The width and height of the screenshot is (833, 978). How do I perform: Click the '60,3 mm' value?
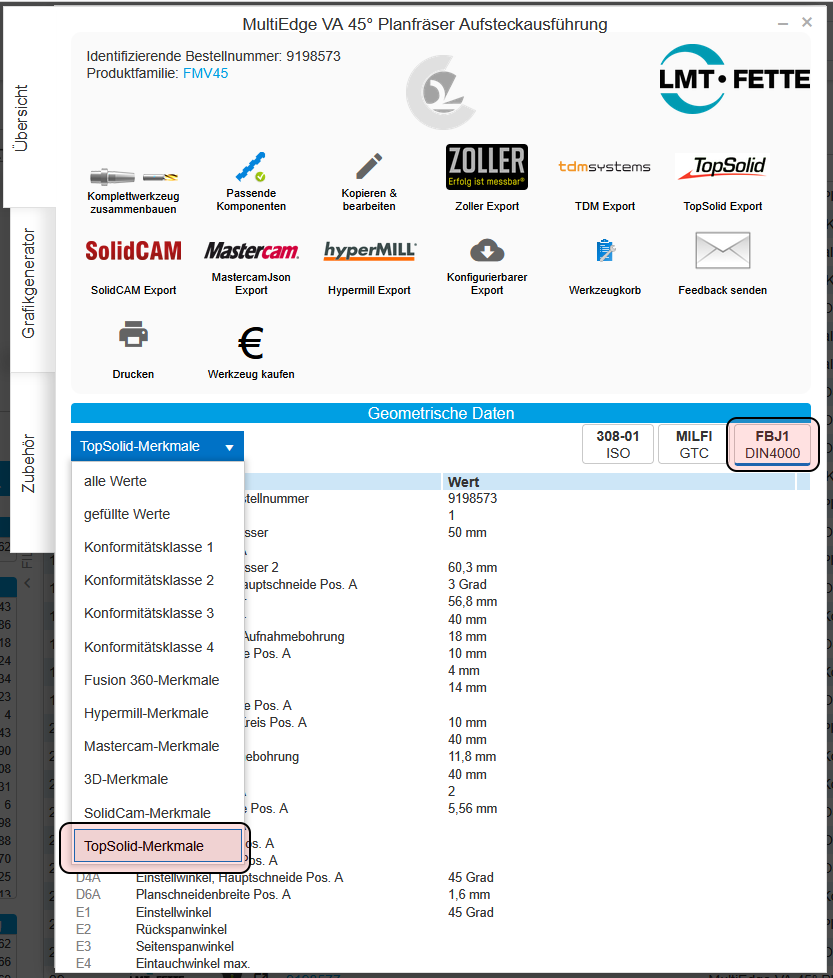[x=472, y=568]
